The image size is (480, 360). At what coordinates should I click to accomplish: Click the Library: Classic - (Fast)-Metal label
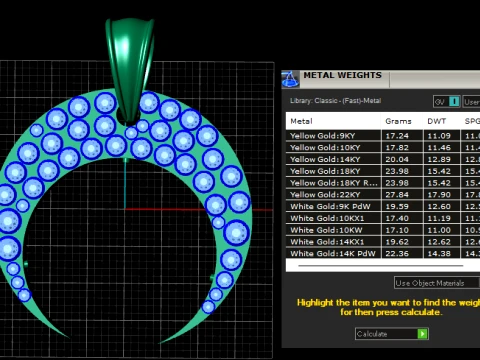(335, 101)
